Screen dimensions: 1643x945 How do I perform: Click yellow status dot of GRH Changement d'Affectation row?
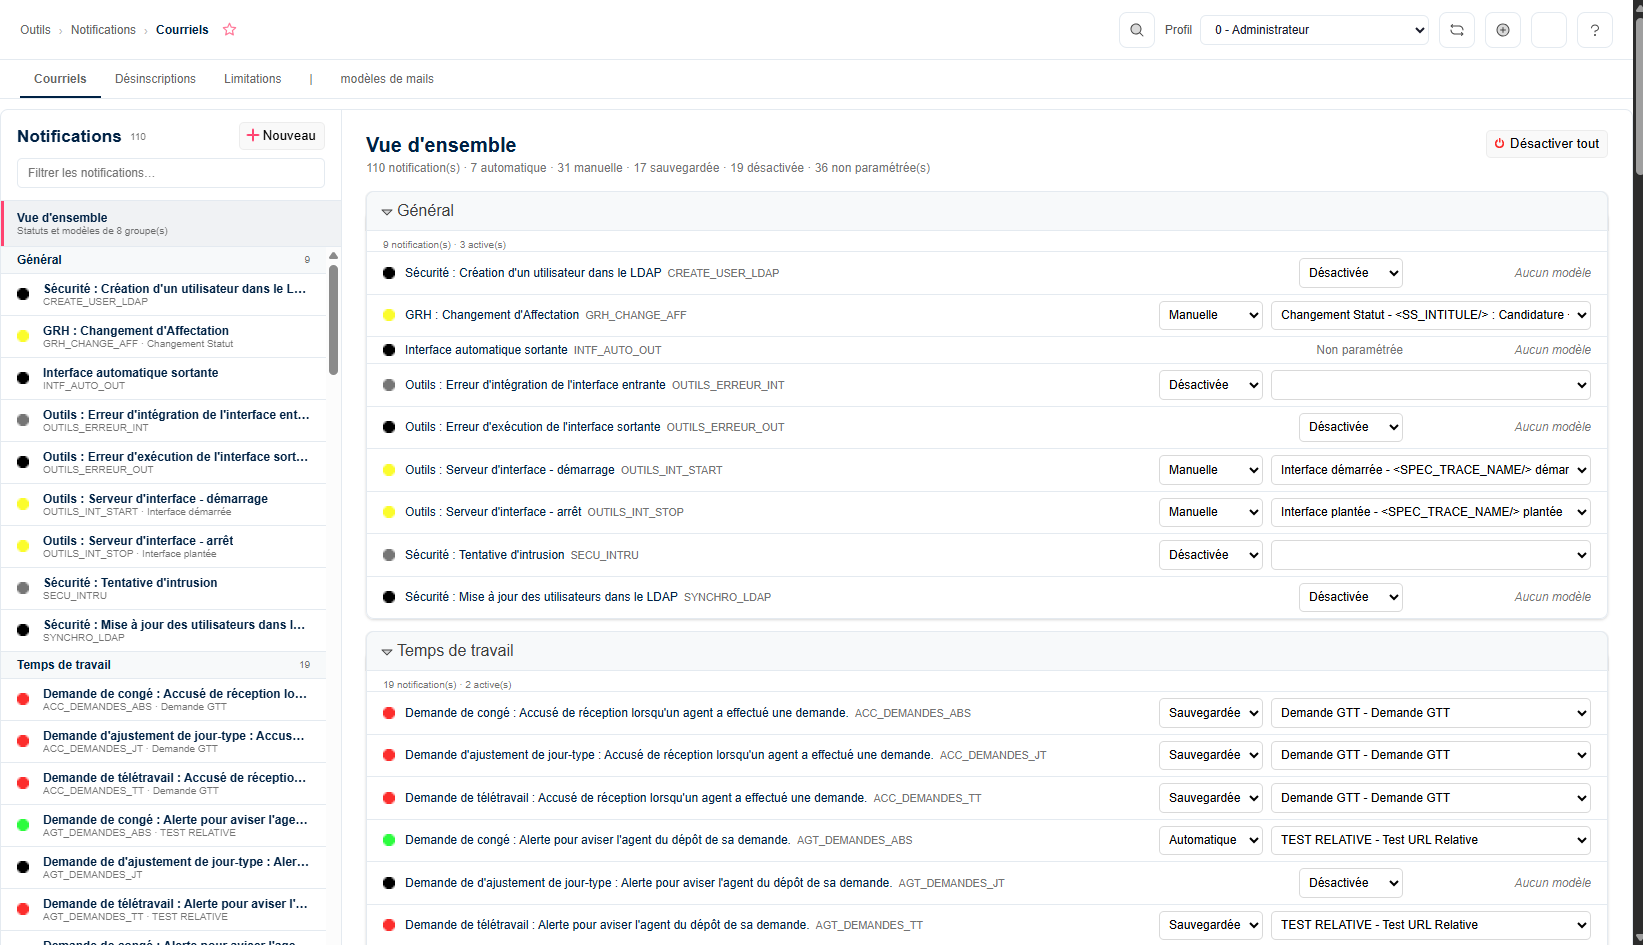[389, 315]
